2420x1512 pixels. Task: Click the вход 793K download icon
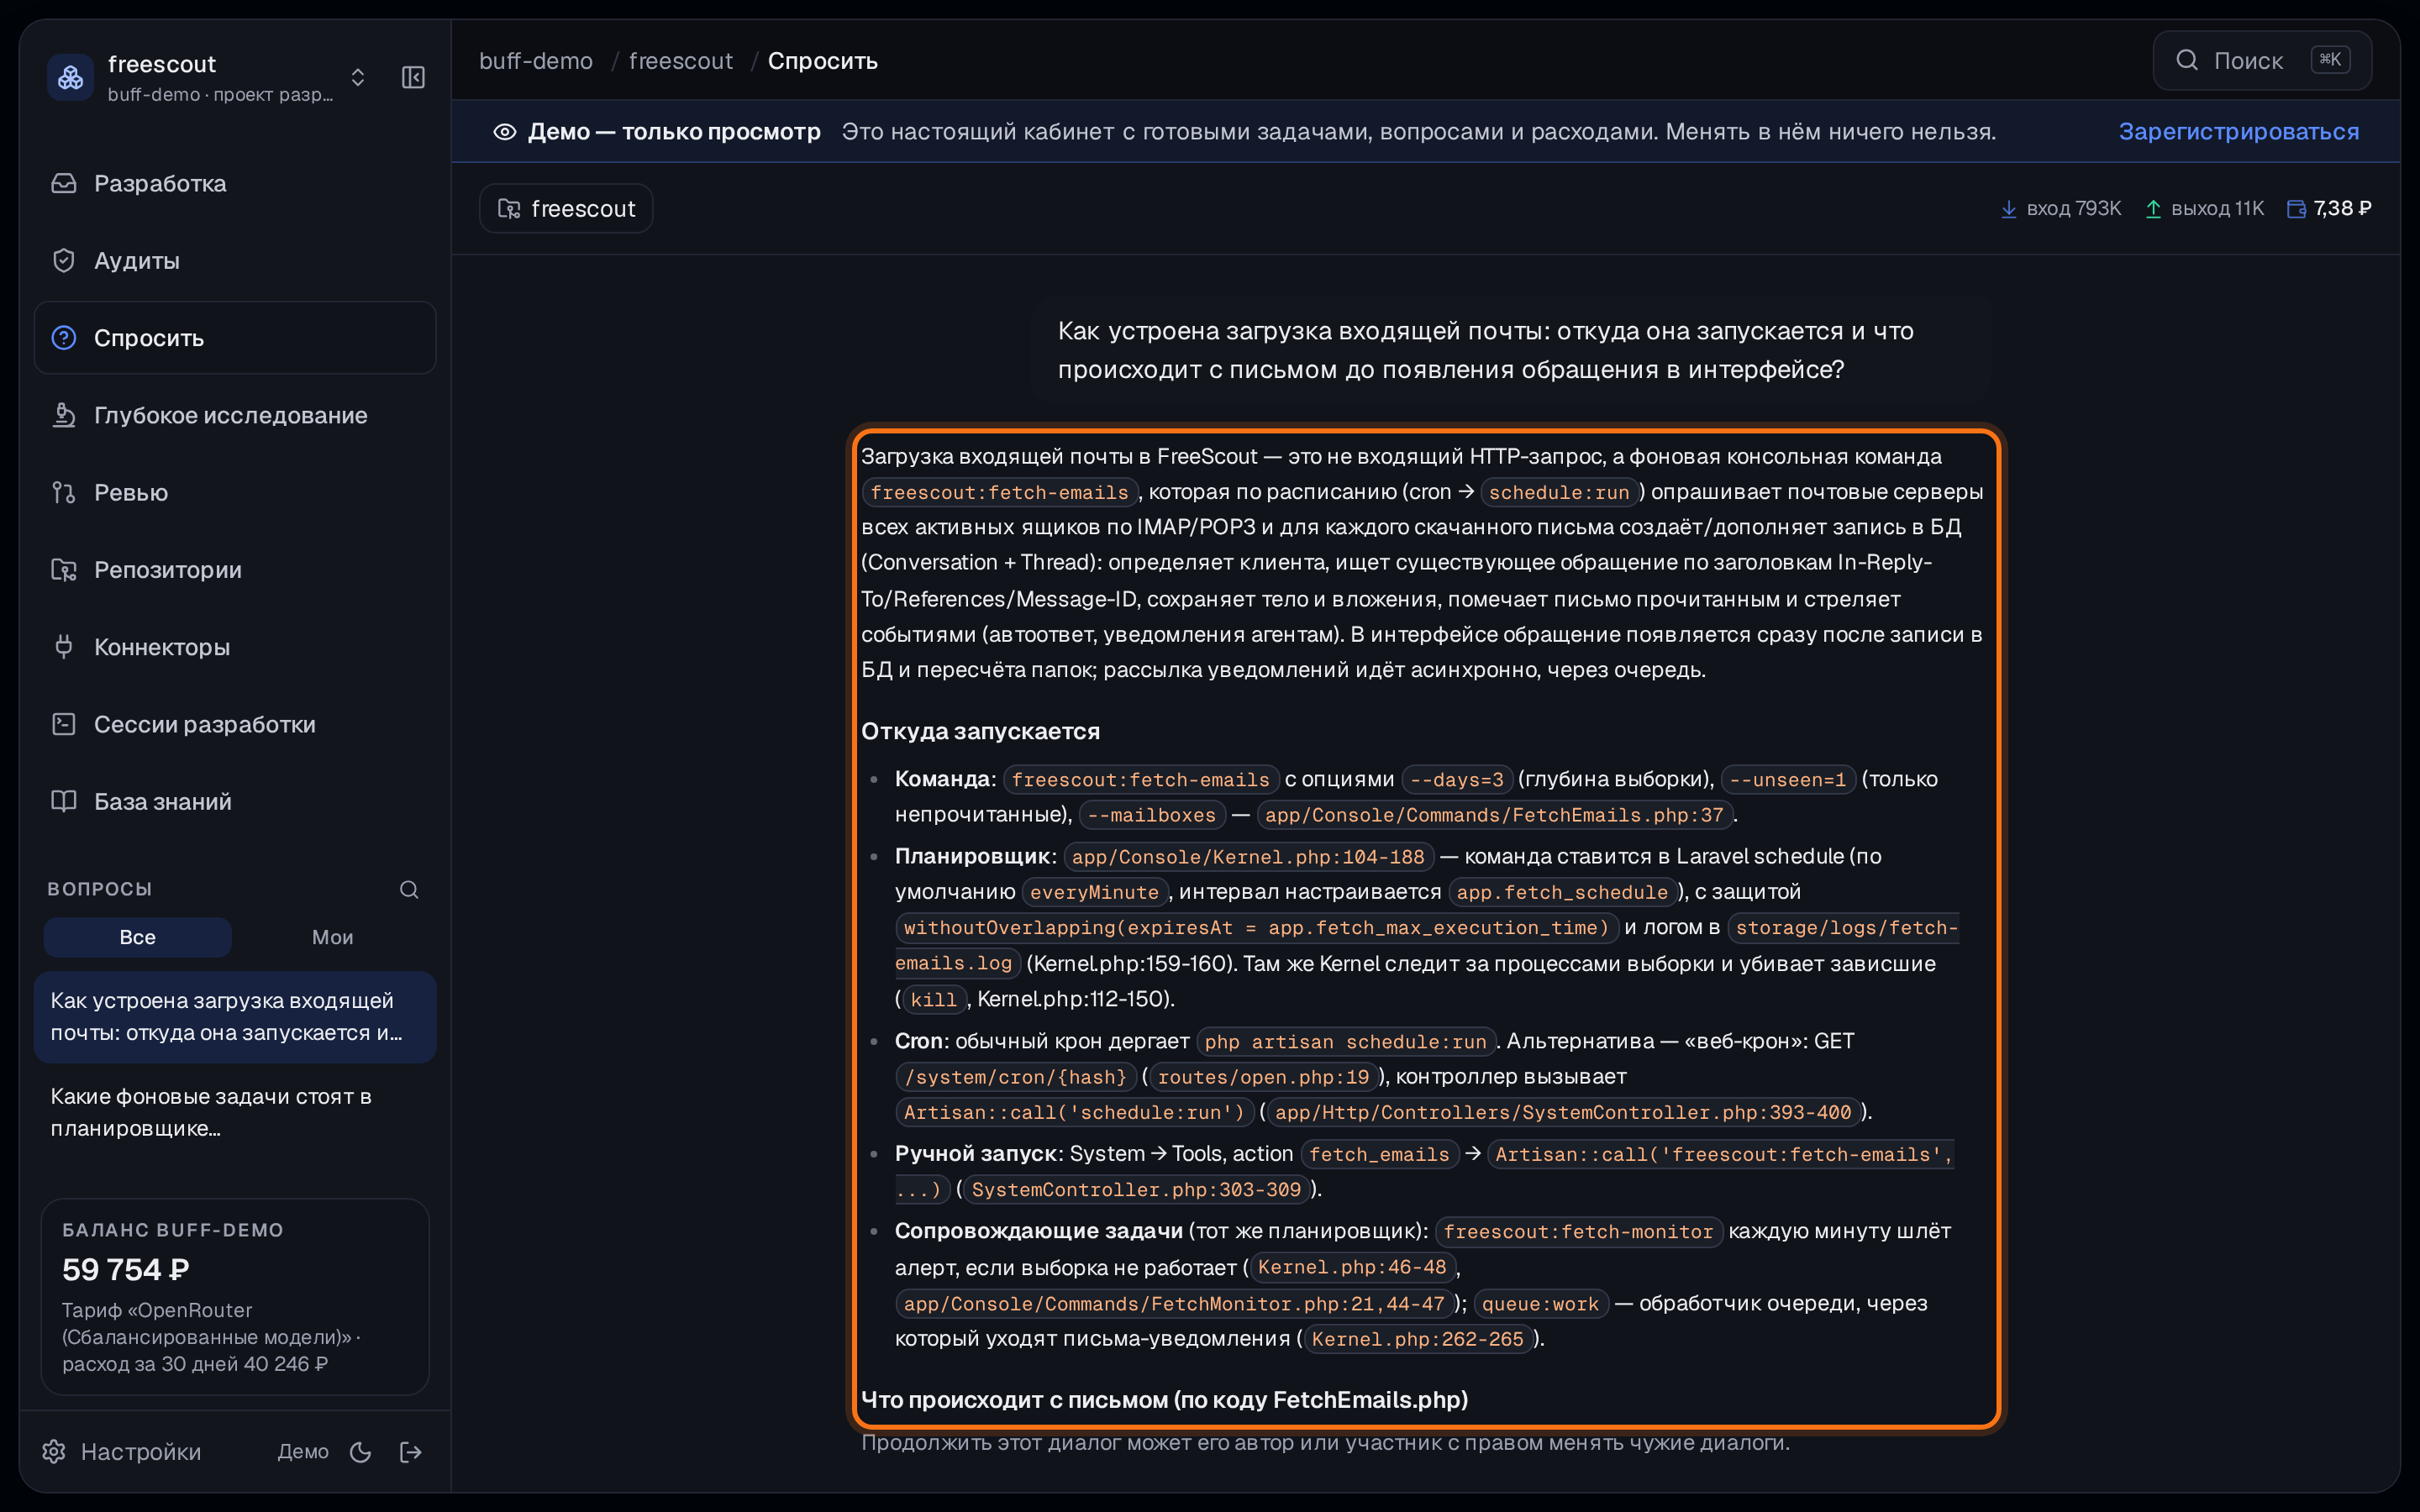[x=2008, y=209]
